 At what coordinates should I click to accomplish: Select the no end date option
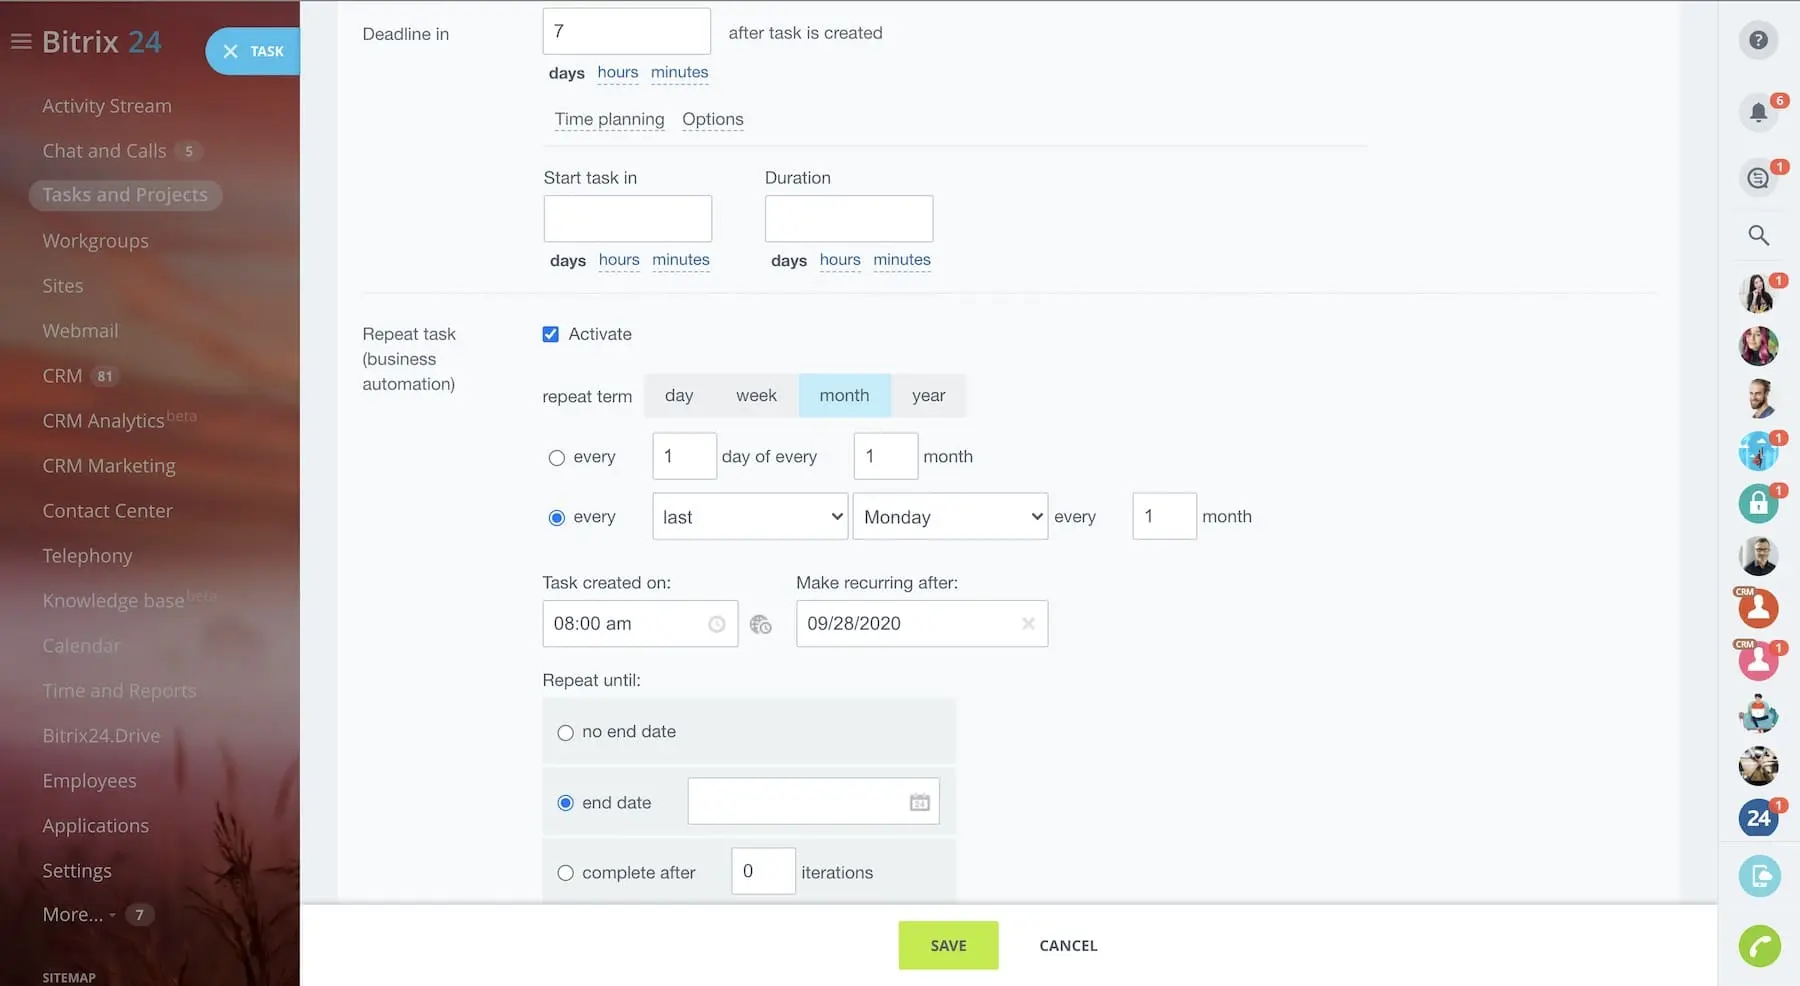click(x=566, y=732)
